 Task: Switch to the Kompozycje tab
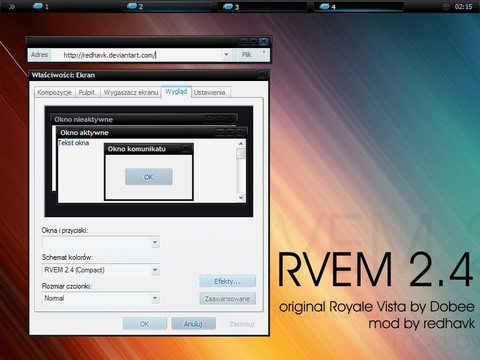click(55, 93)
